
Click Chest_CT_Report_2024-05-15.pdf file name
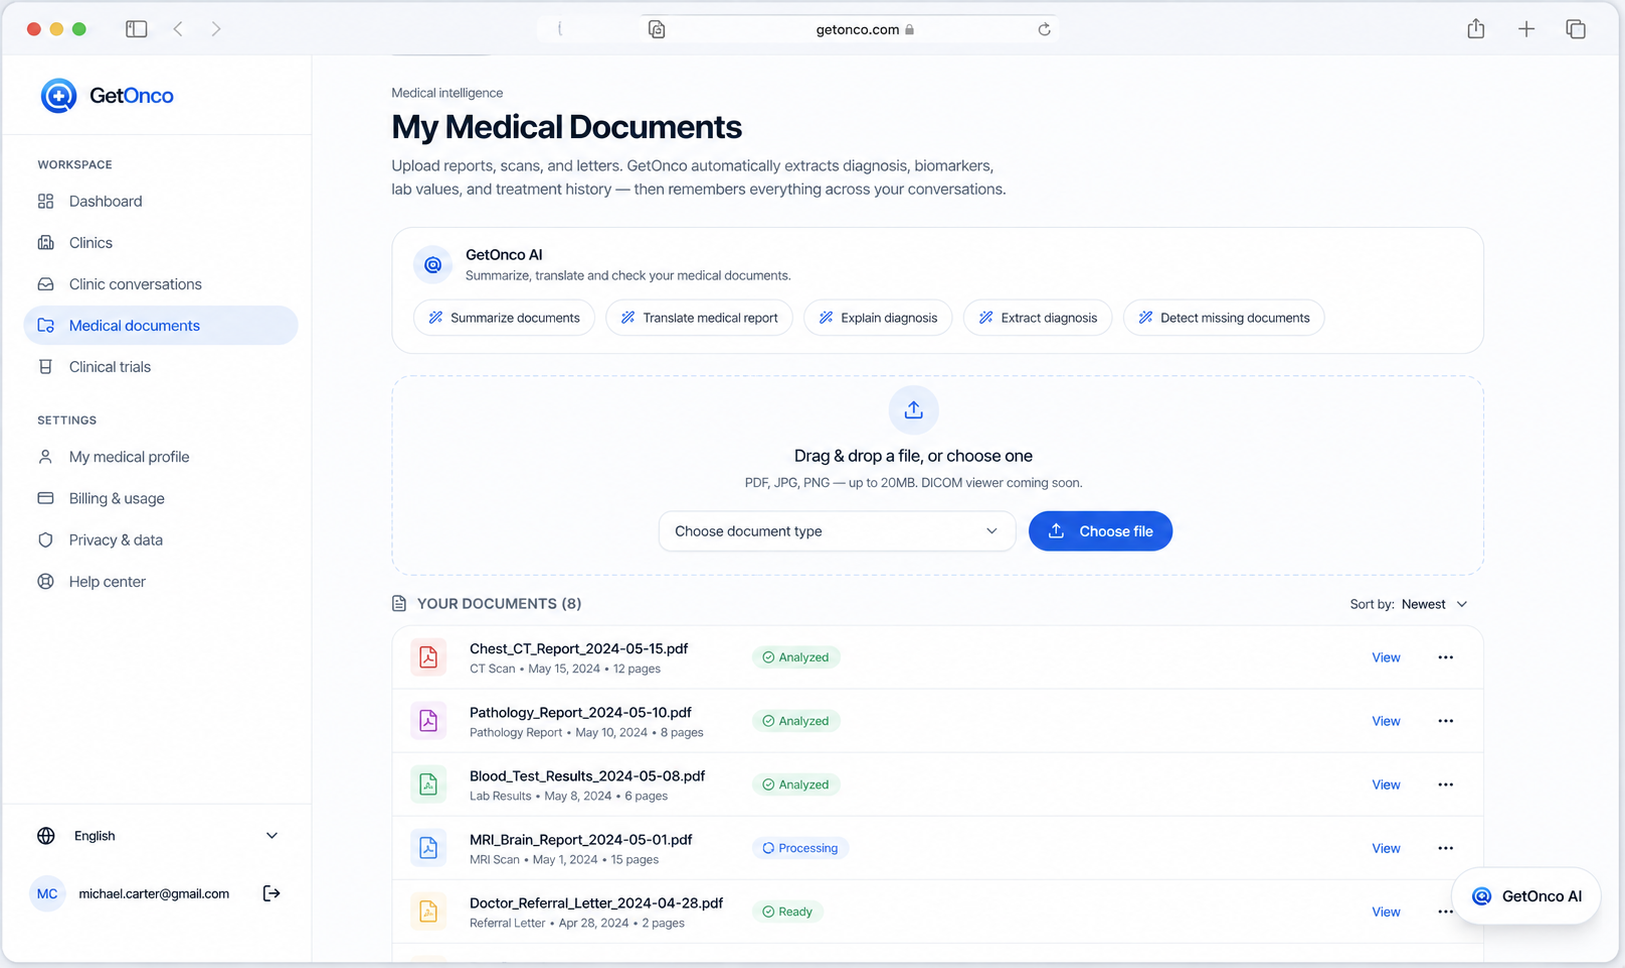579,649
